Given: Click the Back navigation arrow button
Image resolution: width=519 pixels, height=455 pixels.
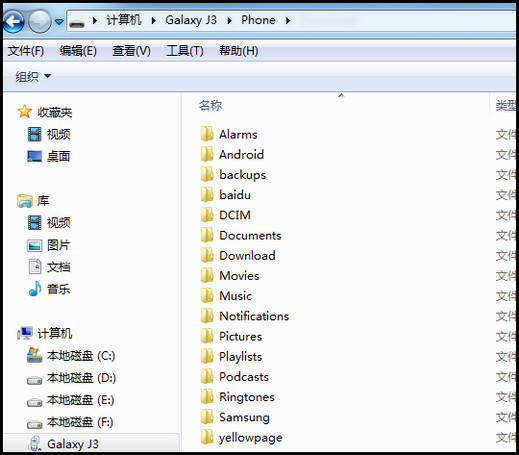Looking at the screenshot, I should click(x=14, y=22).
